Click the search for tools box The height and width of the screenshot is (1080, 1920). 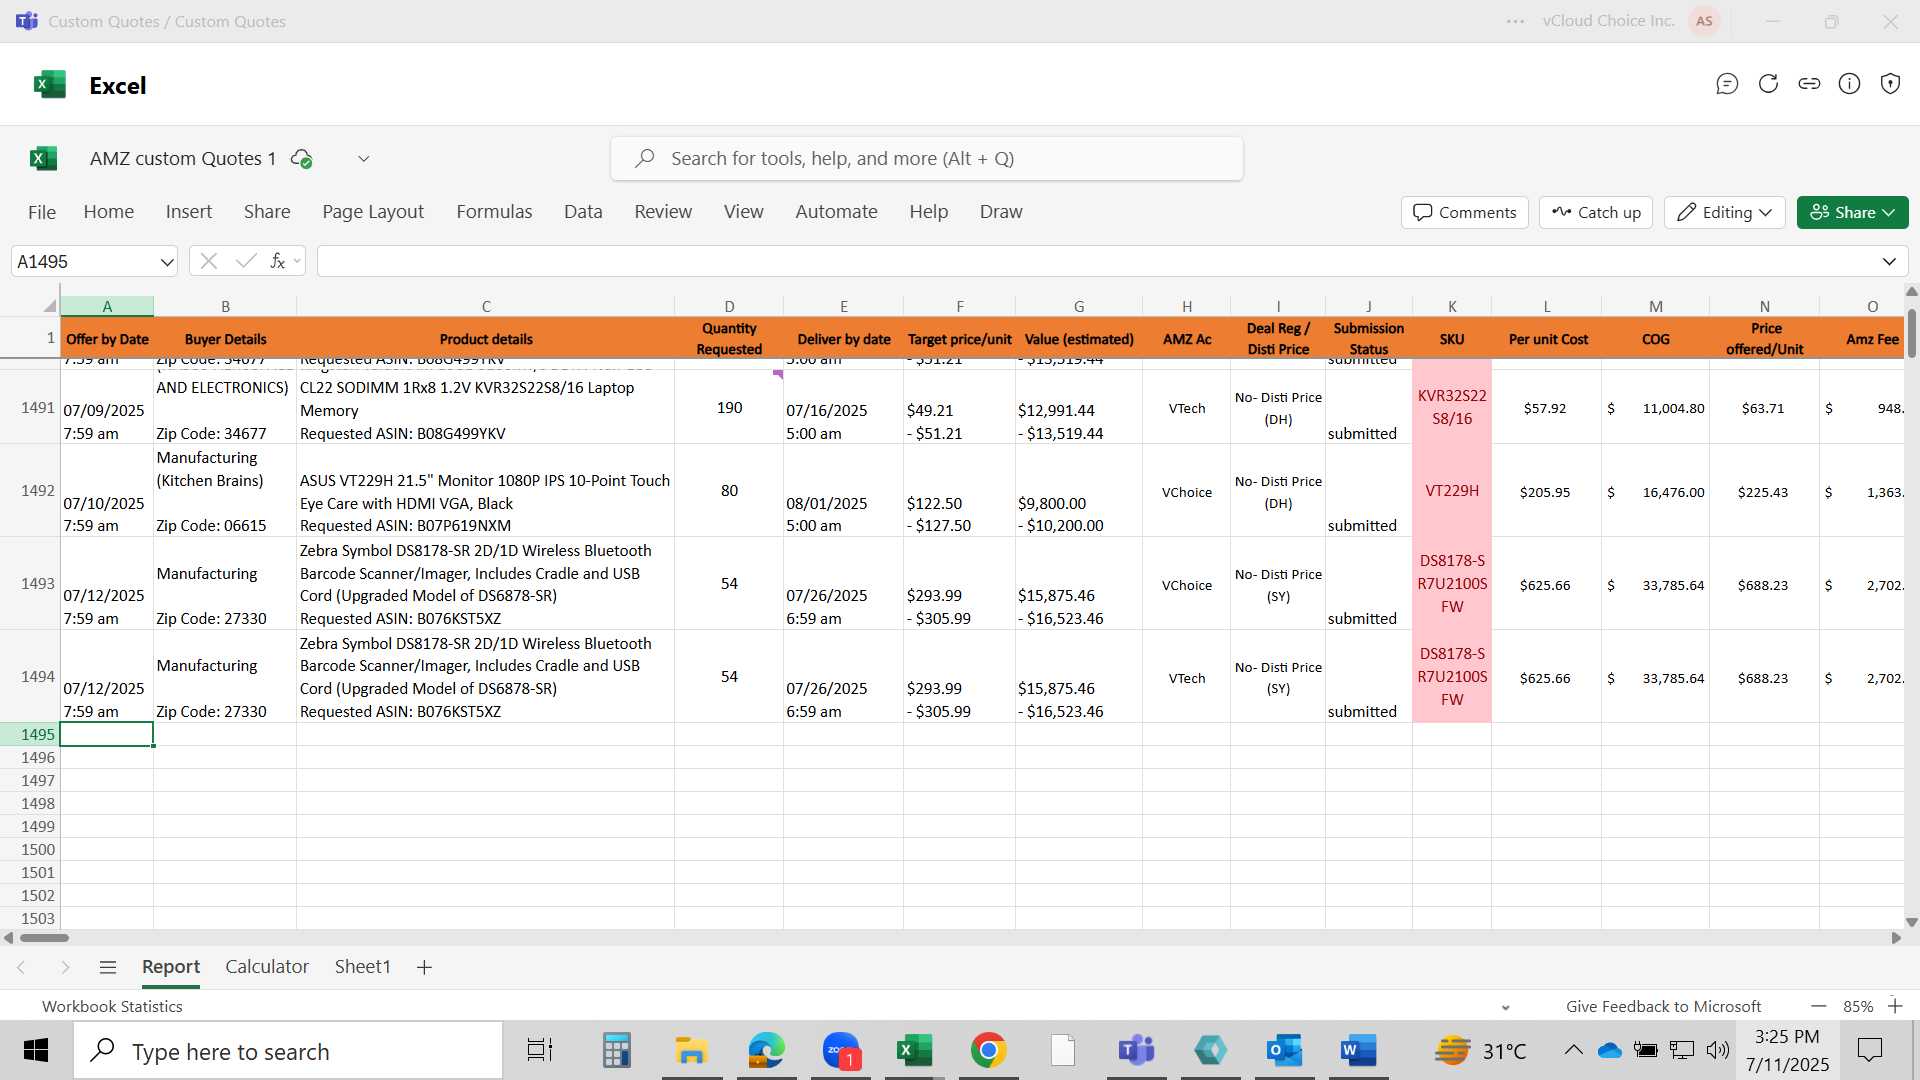click(927, 158)
